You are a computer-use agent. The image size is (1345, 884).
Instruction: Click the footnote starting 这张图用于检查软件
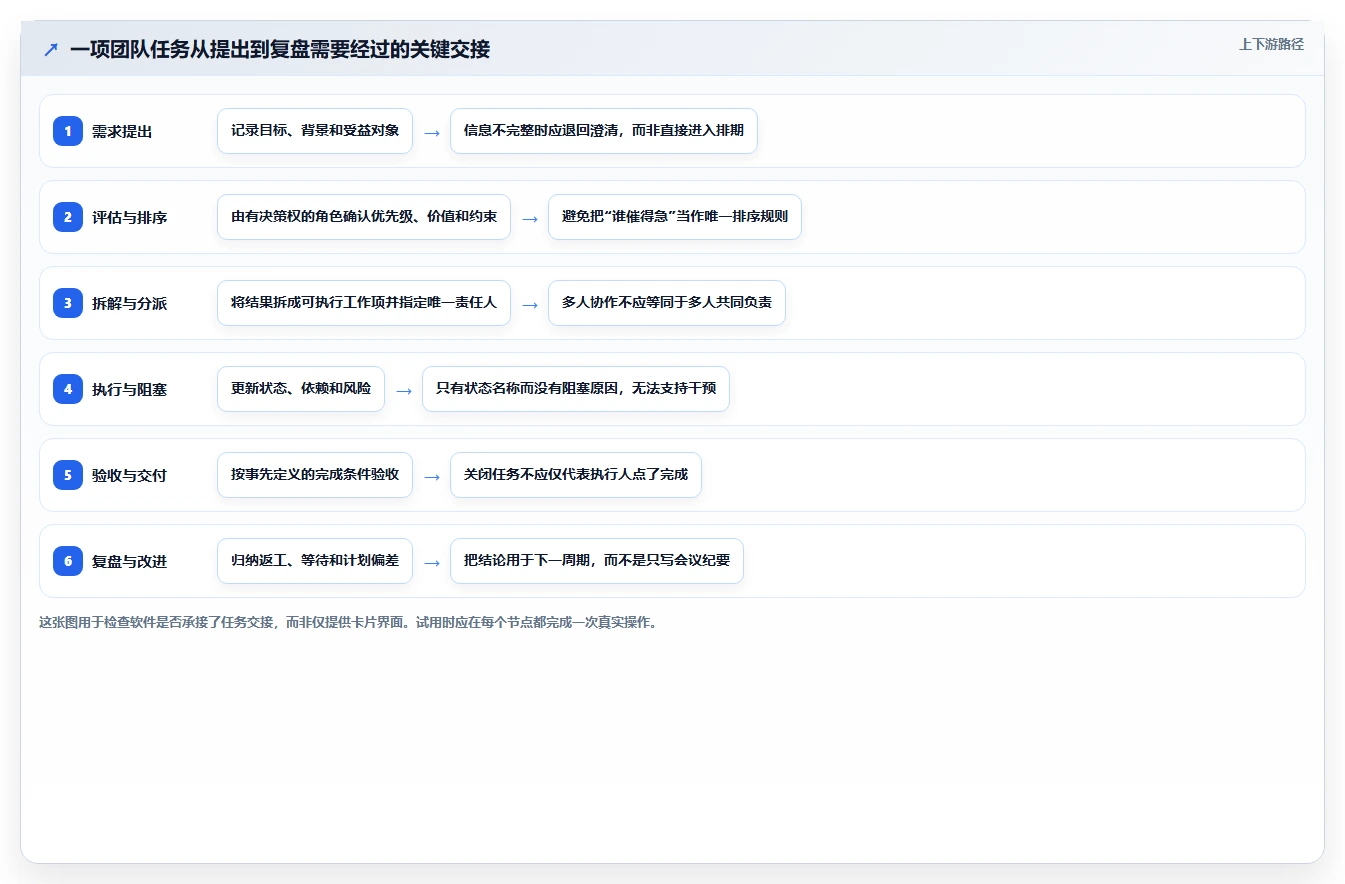(348, 622)
